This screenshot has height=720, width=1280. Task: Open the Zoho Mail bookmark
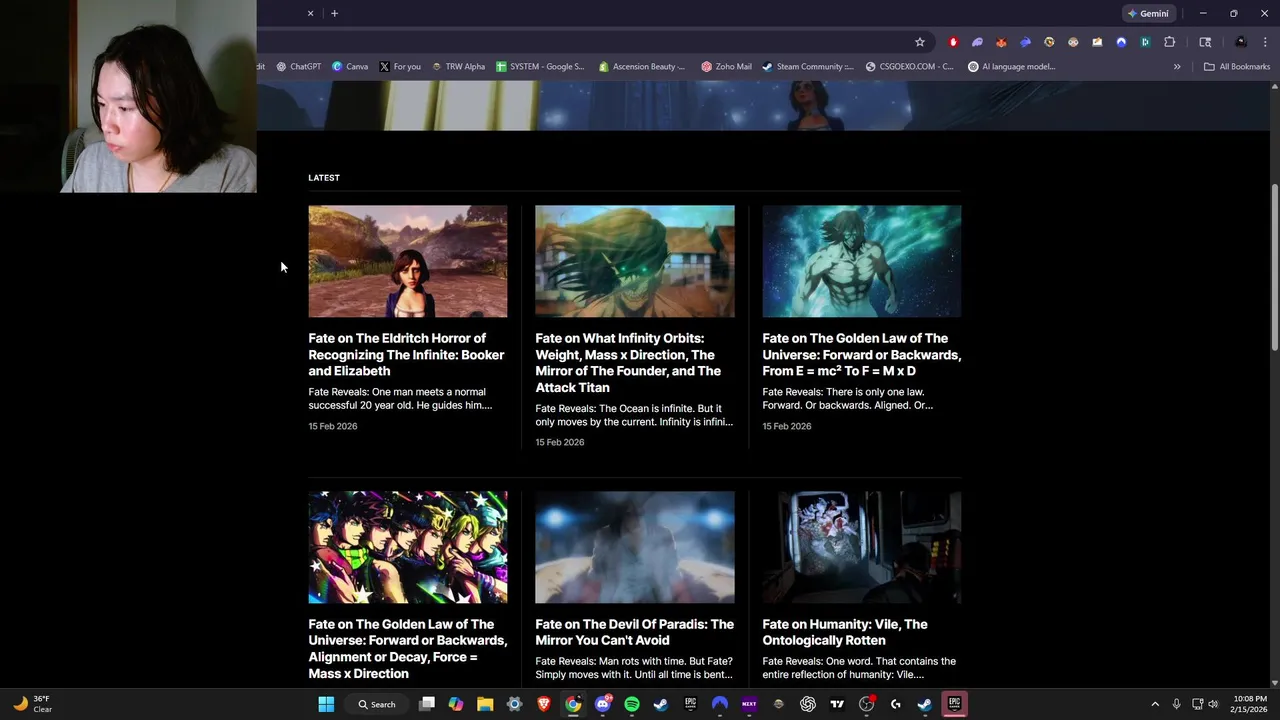(x=726, y=67)
